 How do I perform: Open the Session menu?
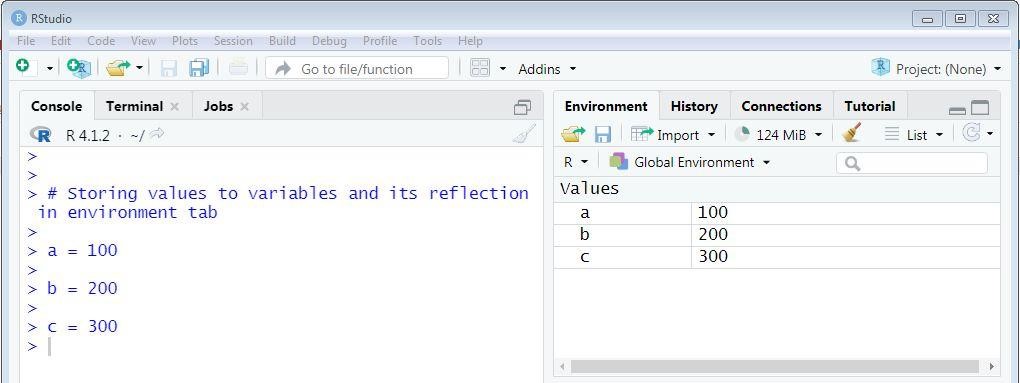233,41
